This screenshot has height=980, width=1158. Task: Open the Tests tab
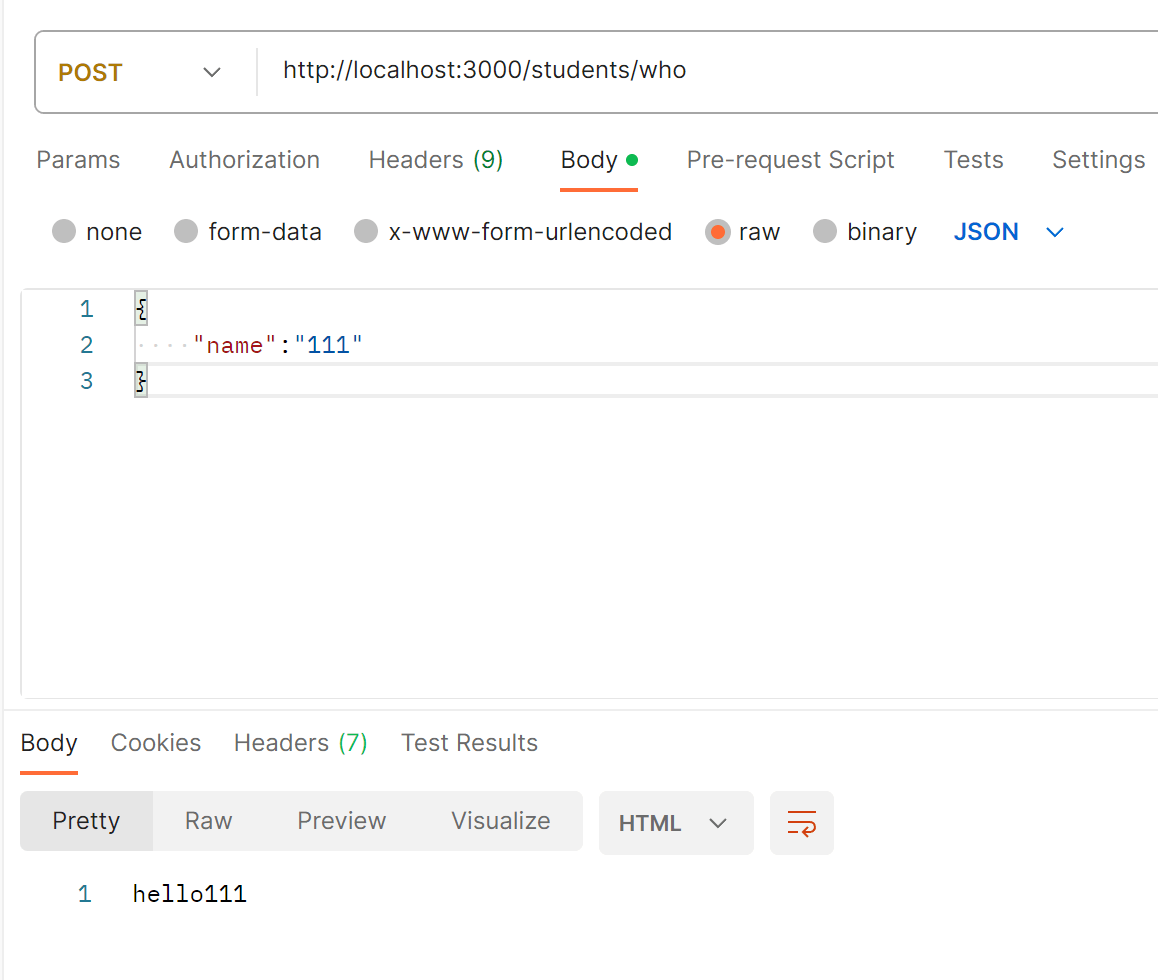pyautogui.click(x=973, y=160)
